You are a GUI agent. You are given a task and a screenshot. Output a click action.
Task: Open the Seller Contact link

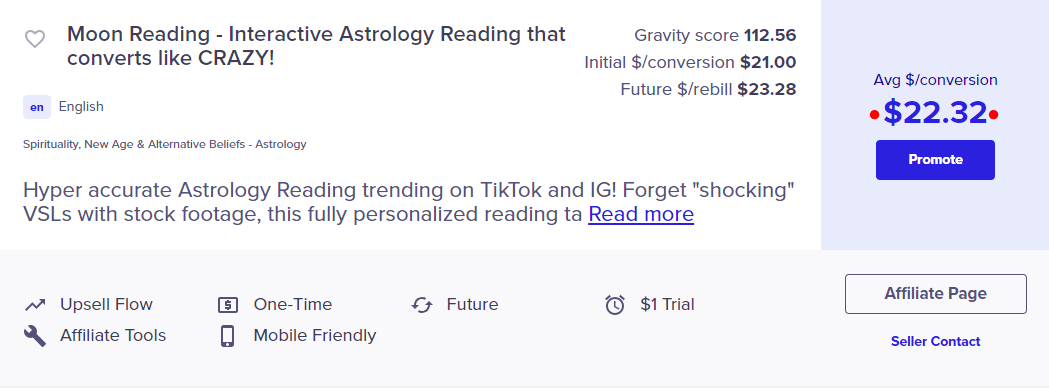(x=935, y=341)
